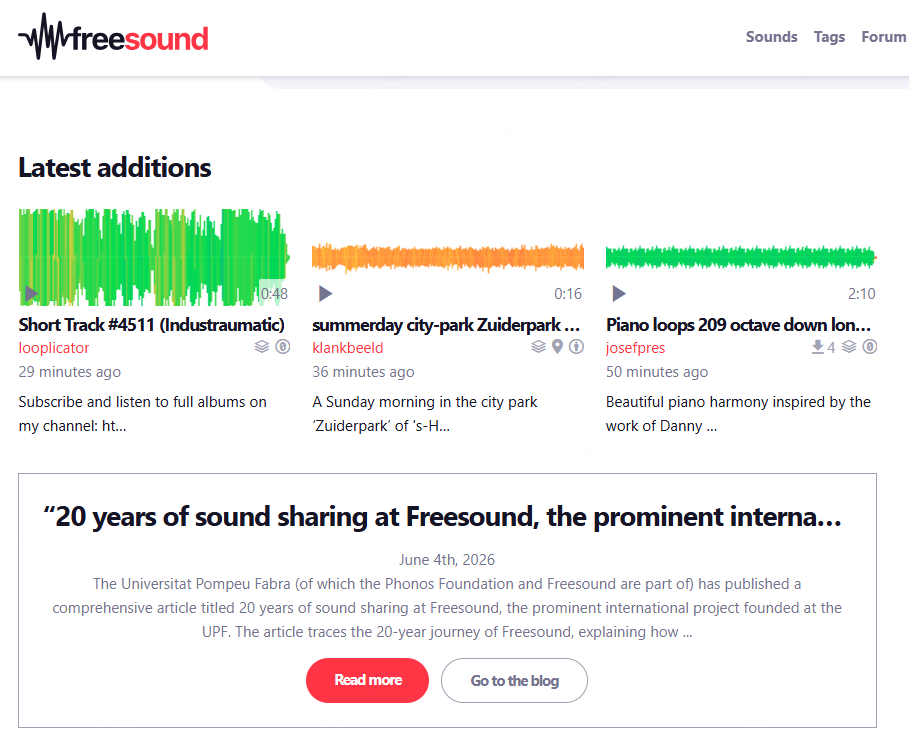Click the pack layers icon beside looplicator
The image size is (909, 748).
click(262, 347)
